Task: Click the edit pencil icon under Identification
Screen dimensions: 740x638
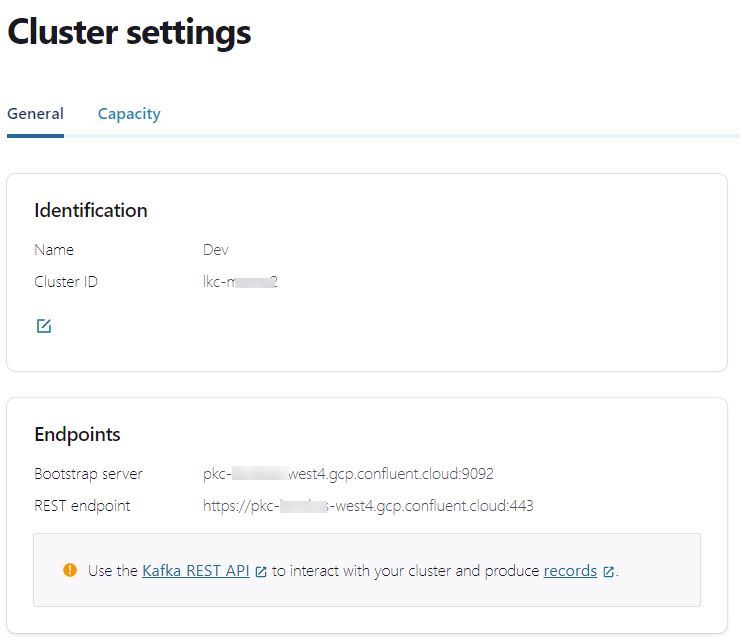Action: click(x=44, y=326)
